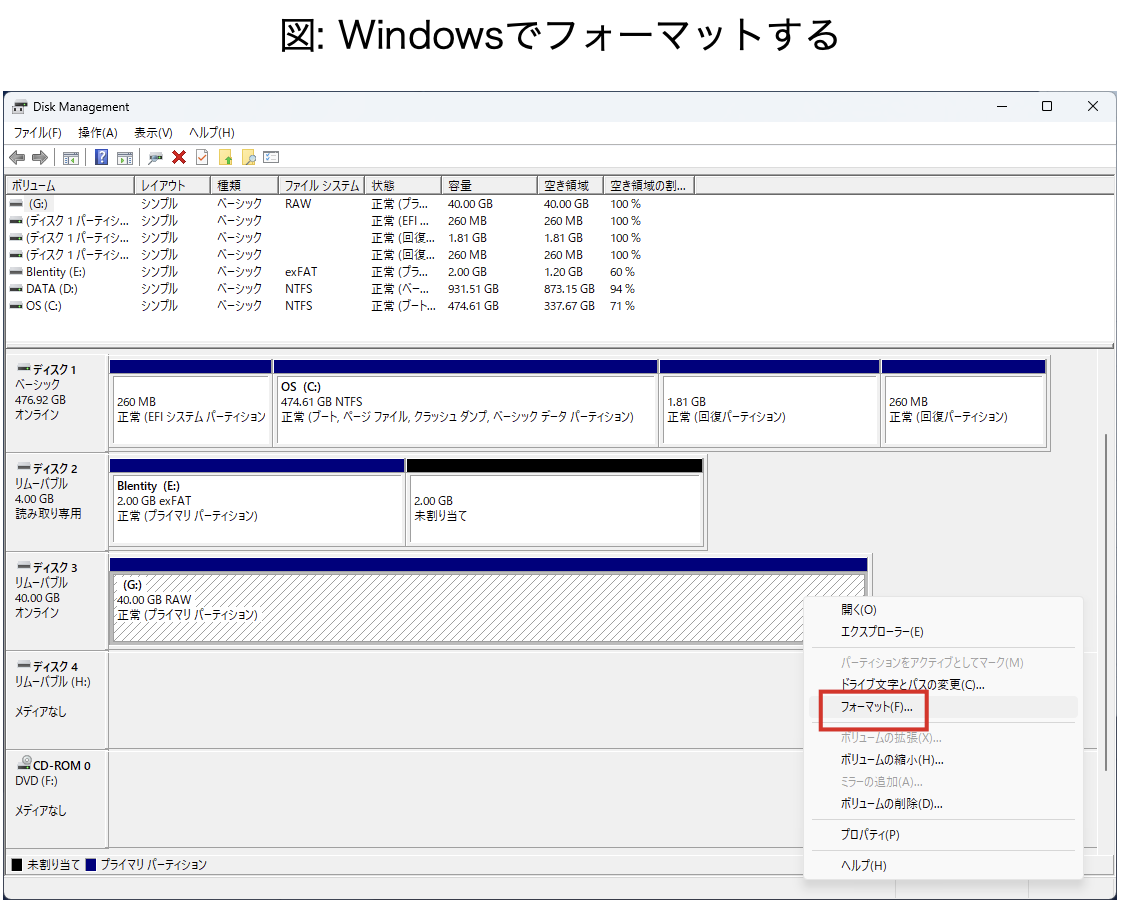Sort by the レイアウト column header

pyautogui.click(x=172, y=186)
